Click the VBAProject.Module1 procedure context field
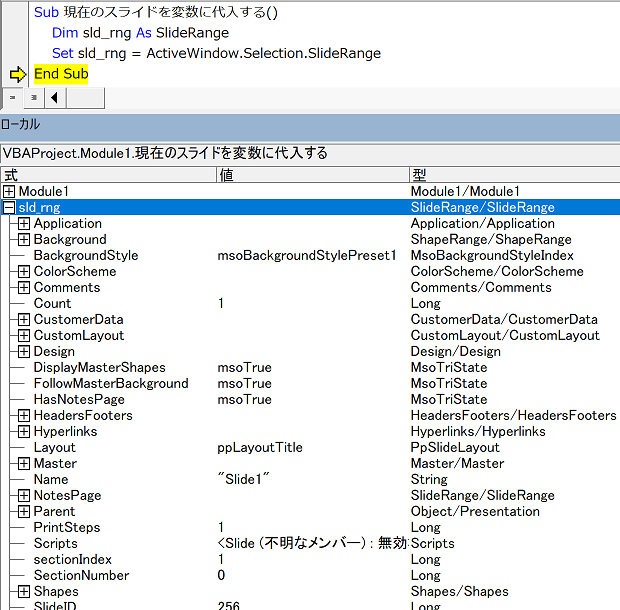The height and width of the screenshot is (610, 620). pyautogui.click(x=310, y=153)
